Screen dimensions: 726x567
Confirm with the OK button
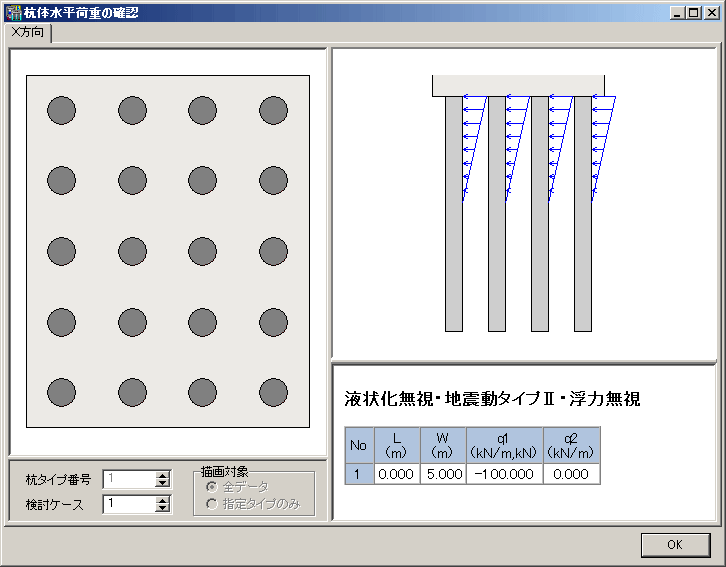coord(675,545)
